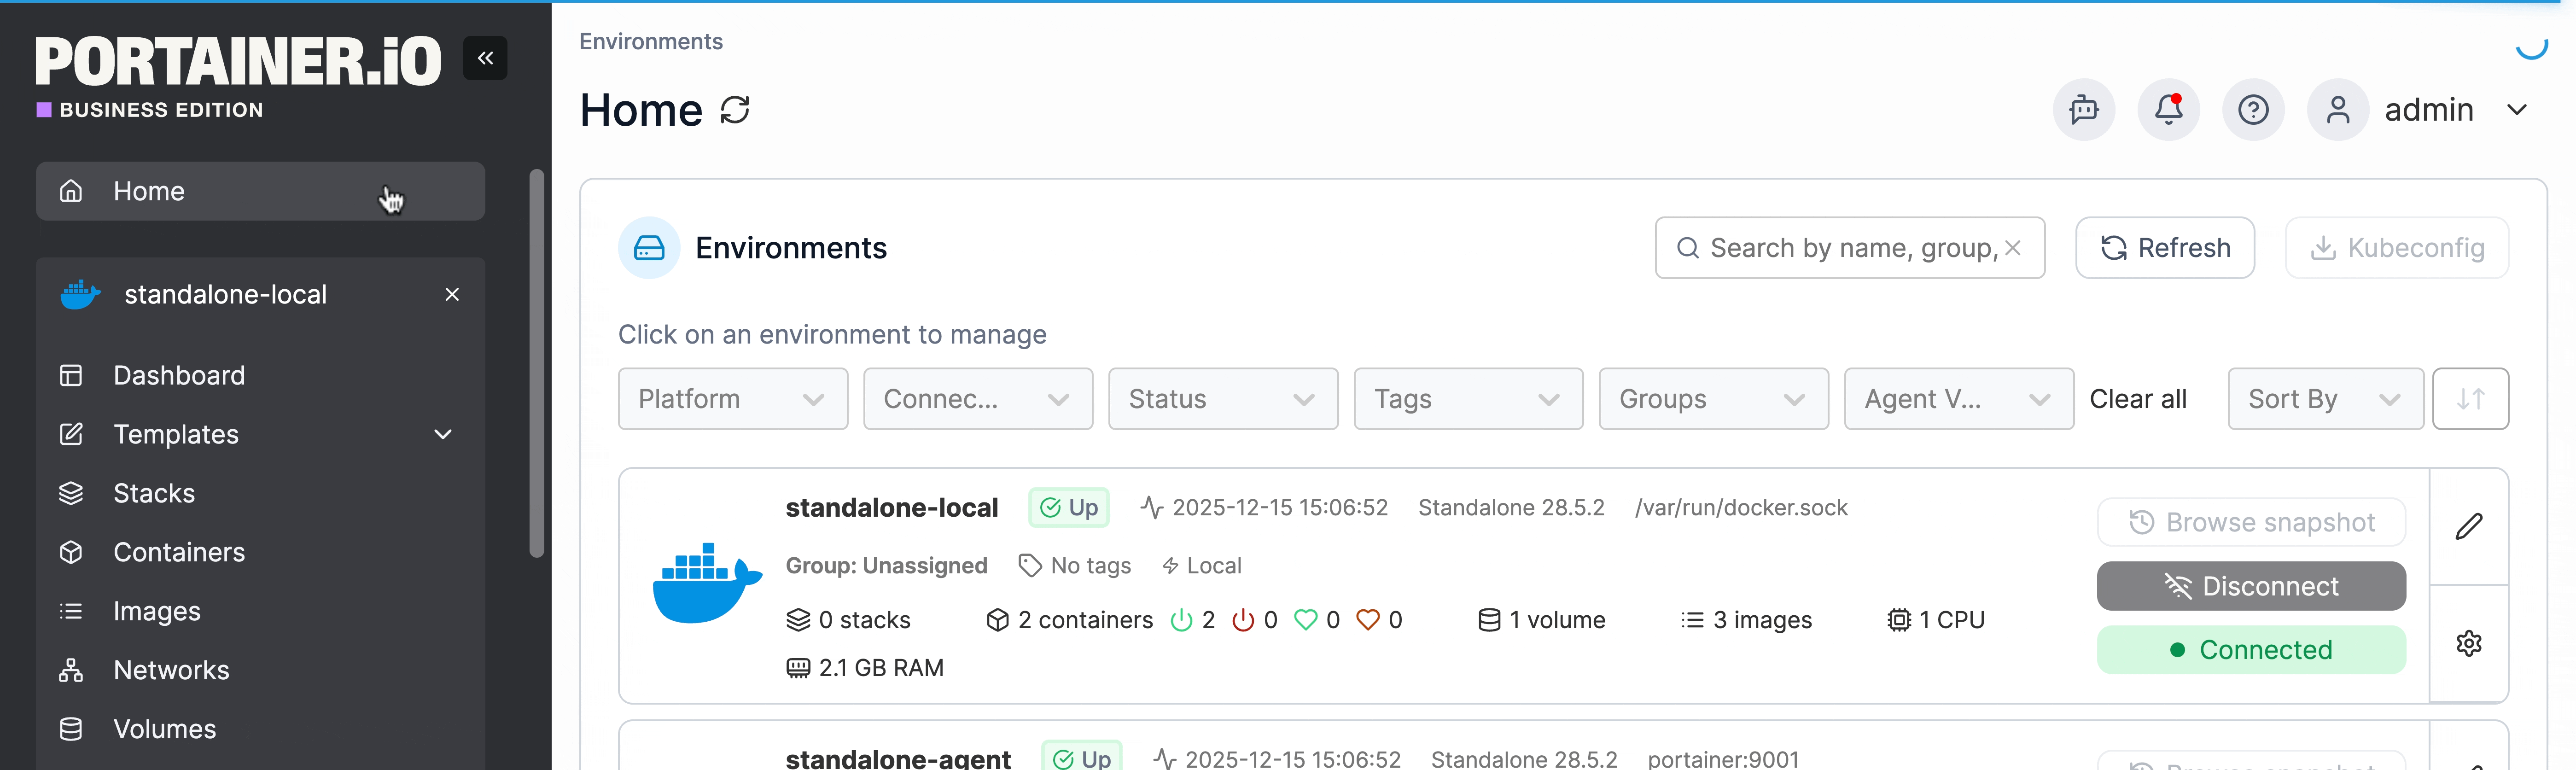Open the Status filter dropdown

[1222, 399]
